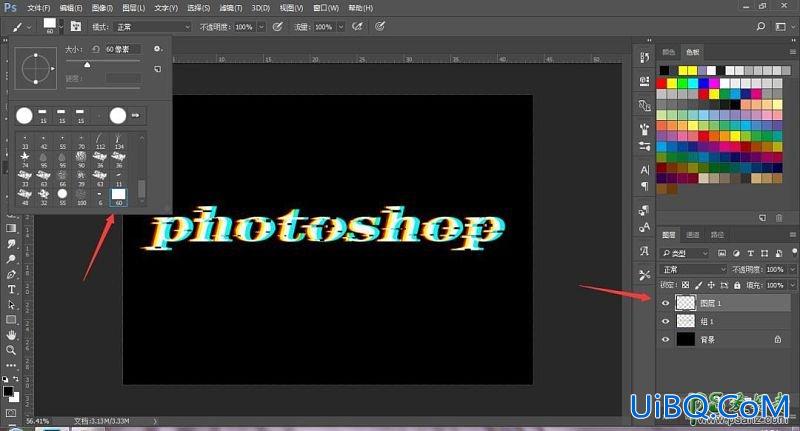Open the tool presets scissors icon in dock

644,275
